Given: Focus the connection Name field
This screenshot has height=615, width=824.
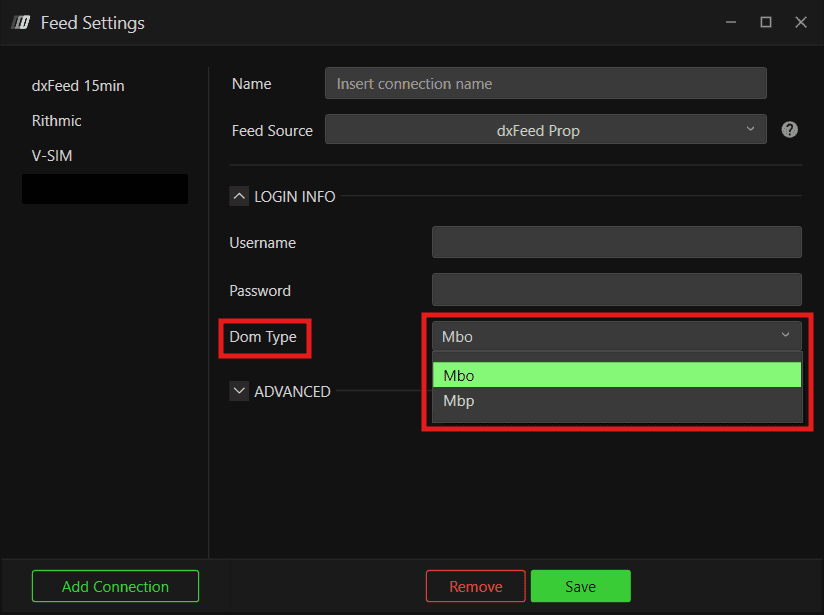Looking at the screenshot, I should [x=545, y=83].
